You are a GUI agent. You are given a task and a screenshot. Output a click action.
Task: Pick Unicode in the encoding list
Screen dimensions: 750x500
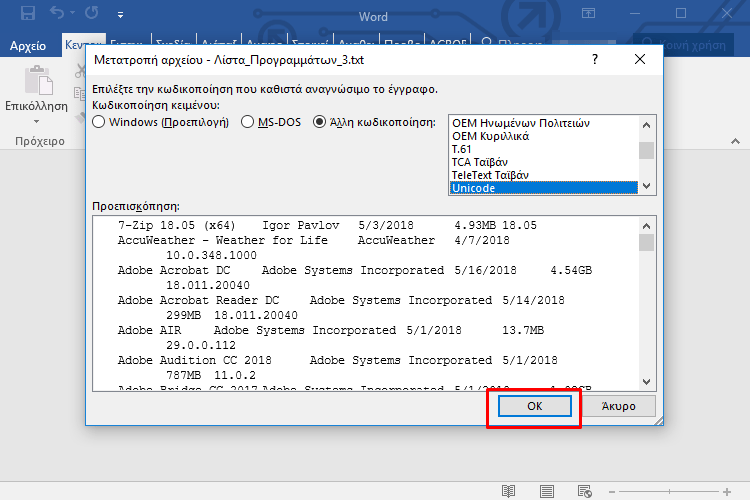pyautogui.click(x=543, y=188)
